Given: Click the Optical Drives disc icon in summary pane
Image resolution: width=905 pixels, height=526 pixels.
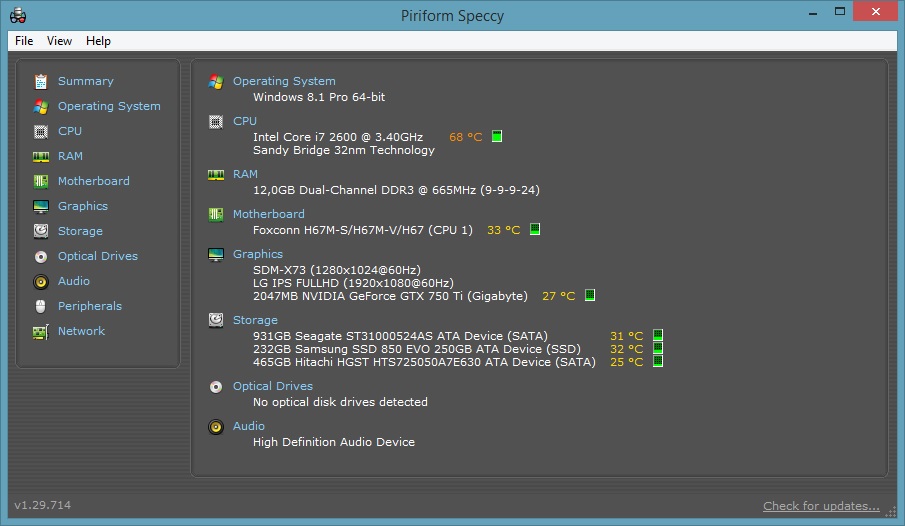Looking at the screenshot, I should [x=216, y=387].
